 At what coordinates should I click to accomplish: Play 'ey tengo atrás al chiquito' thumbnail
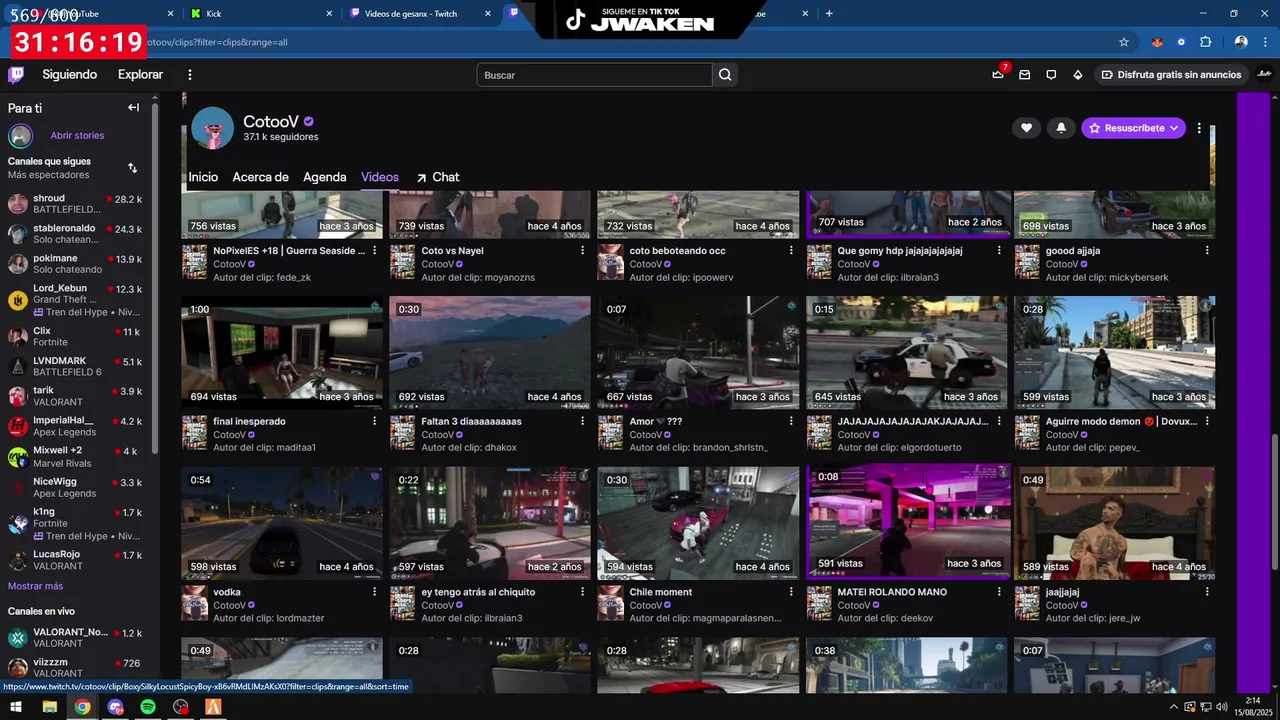point(489,523)
